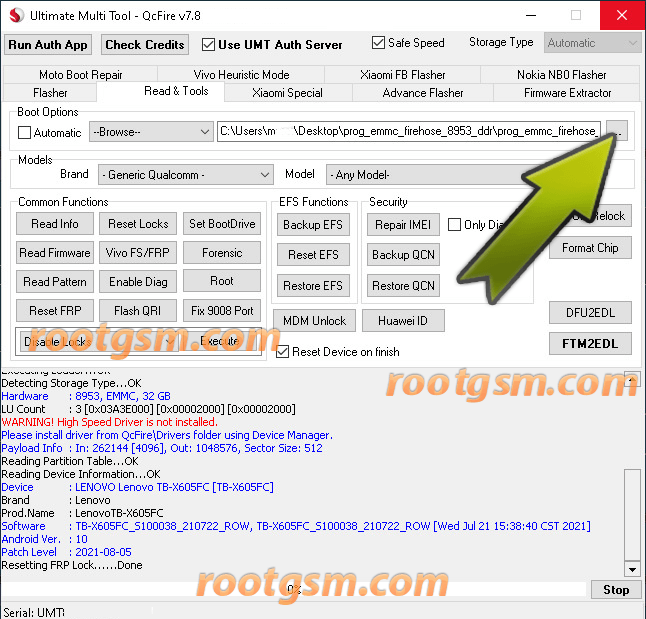Disable the Safe Speed checkbox

pyautogui.click(x=378, y=42)
